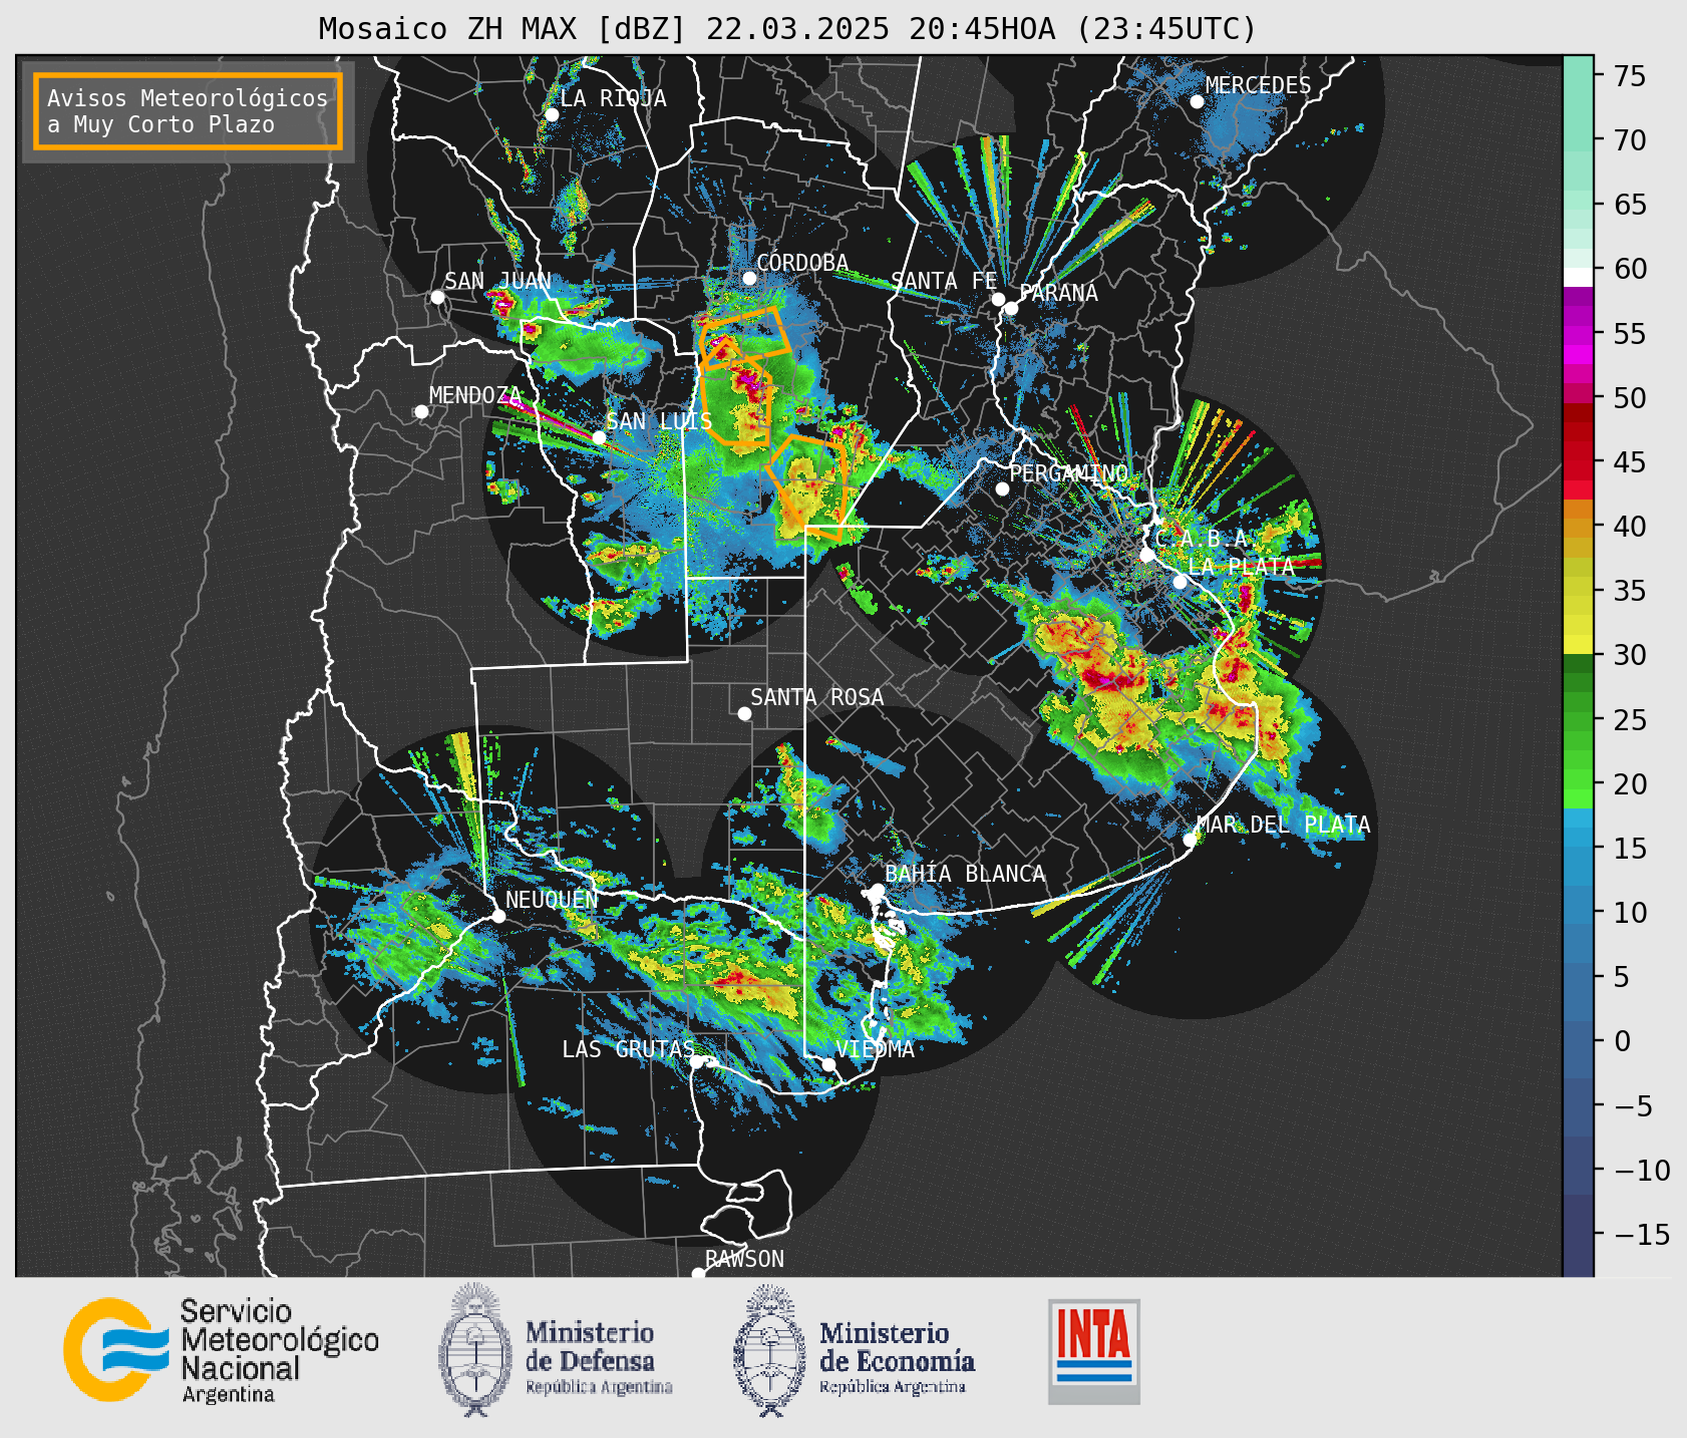Select the Avisos Meteorológicos a Muy Corto Plazo legend box

click(x=188, y=111)
